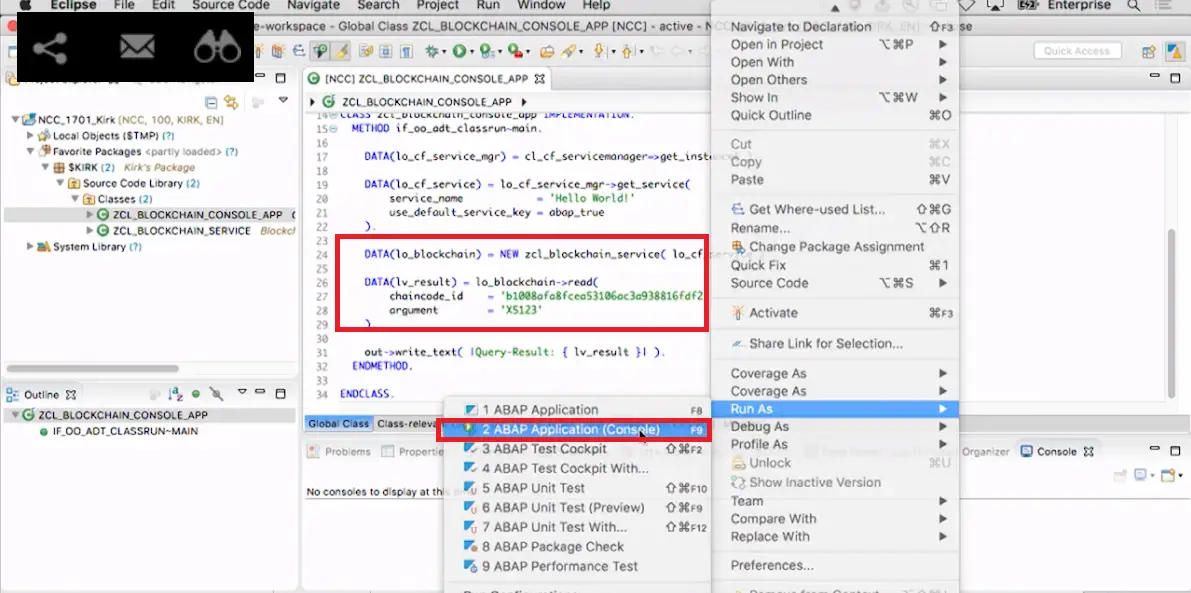This screenshot has width=1191, height=593.
Task: Collapse the NCC_1701_Kirk project node
Action: point(15,120)
